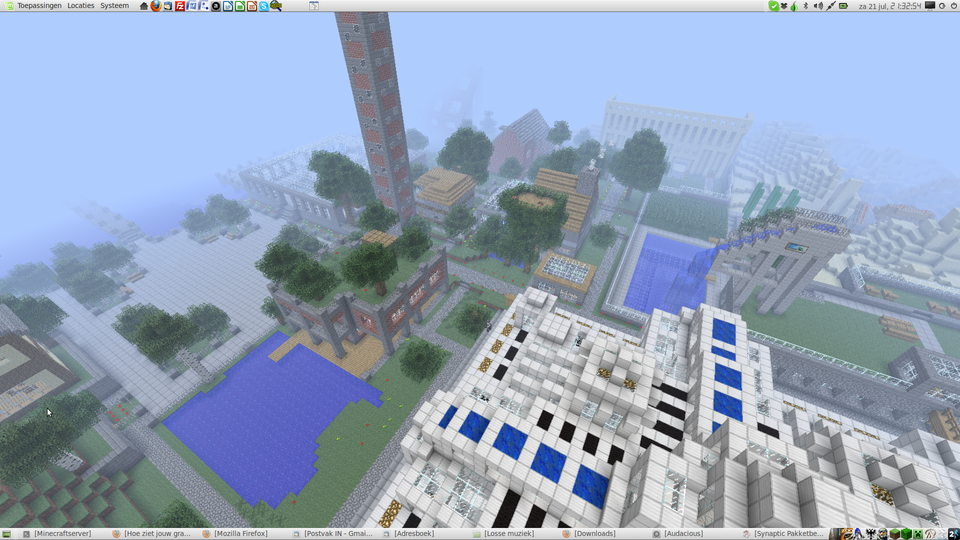The width and height of the screenshot is (960, 540).
Task: Open the LibreOffice Writer launcher icon
Action: coord(228,6)
